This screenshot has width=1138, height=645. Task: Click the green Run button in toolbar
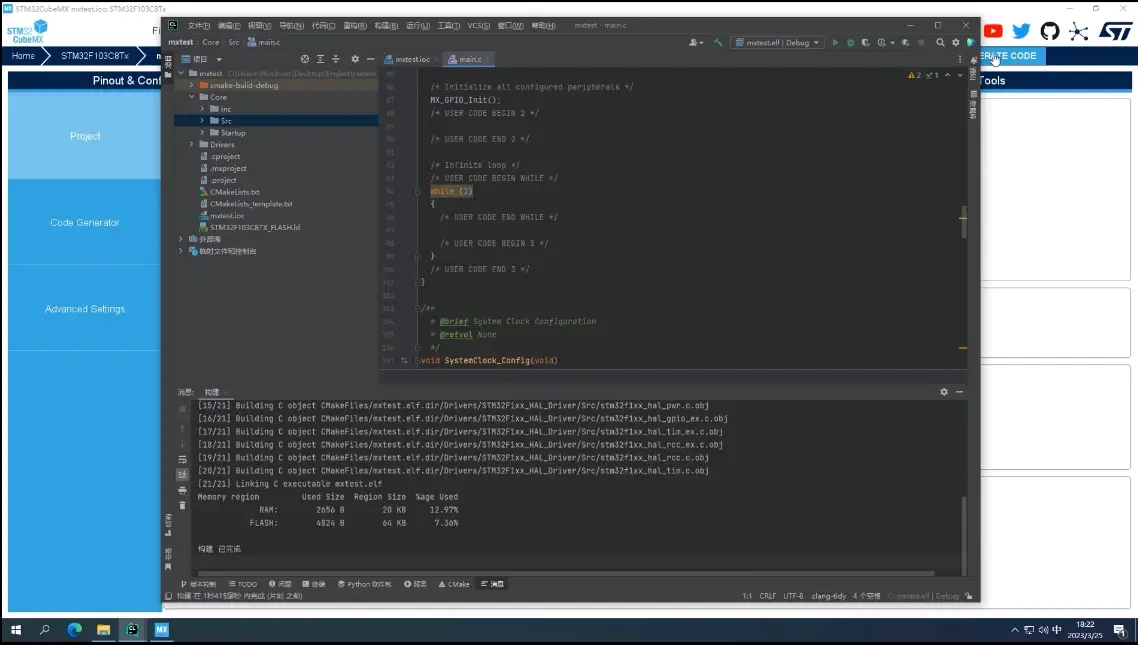click(835, 43)
